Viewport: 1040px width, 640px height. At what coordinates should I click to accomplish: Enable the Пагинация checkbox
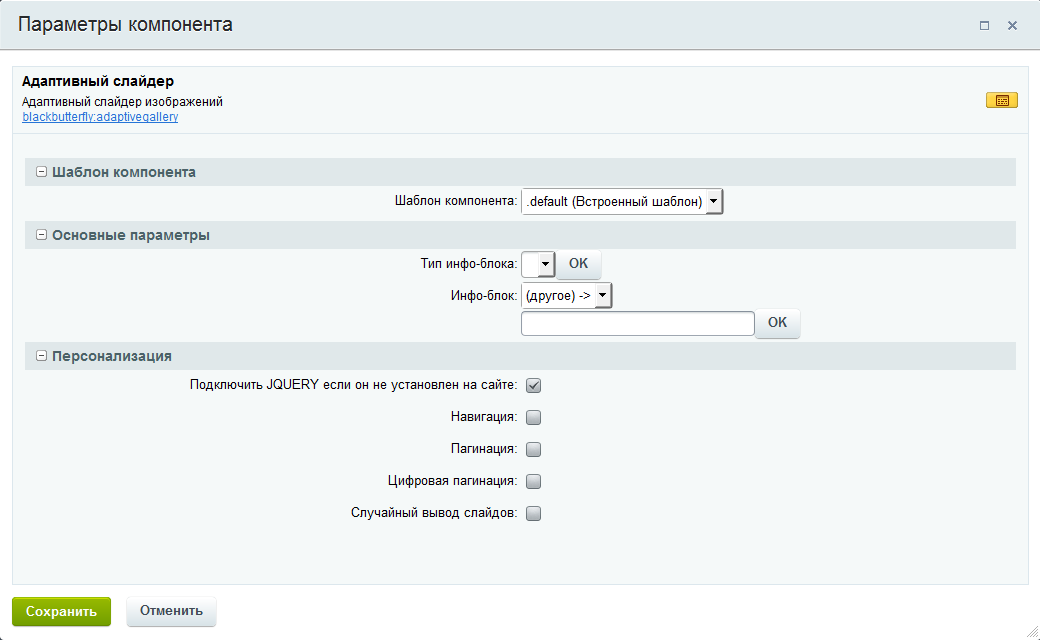(534, 449)
